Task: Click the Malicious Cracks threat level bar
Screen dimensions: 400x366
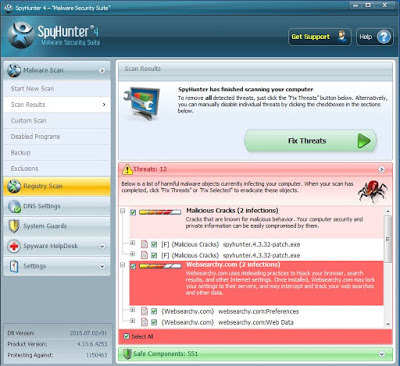Action: tap(160, 212)
